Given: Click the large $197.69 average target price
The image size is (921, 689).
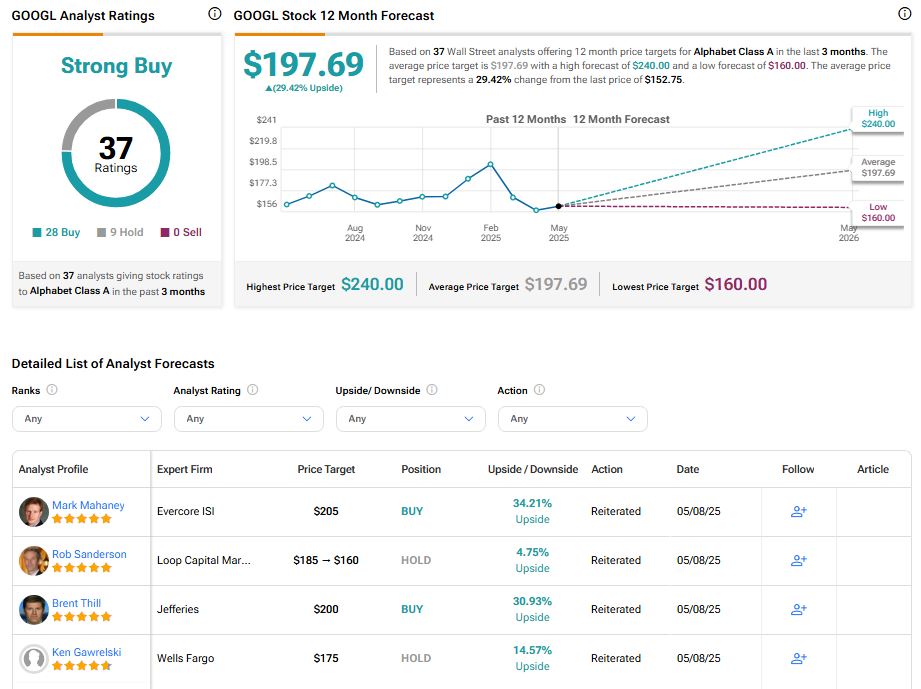Looking at the screenshot, I should coord(304,64).
